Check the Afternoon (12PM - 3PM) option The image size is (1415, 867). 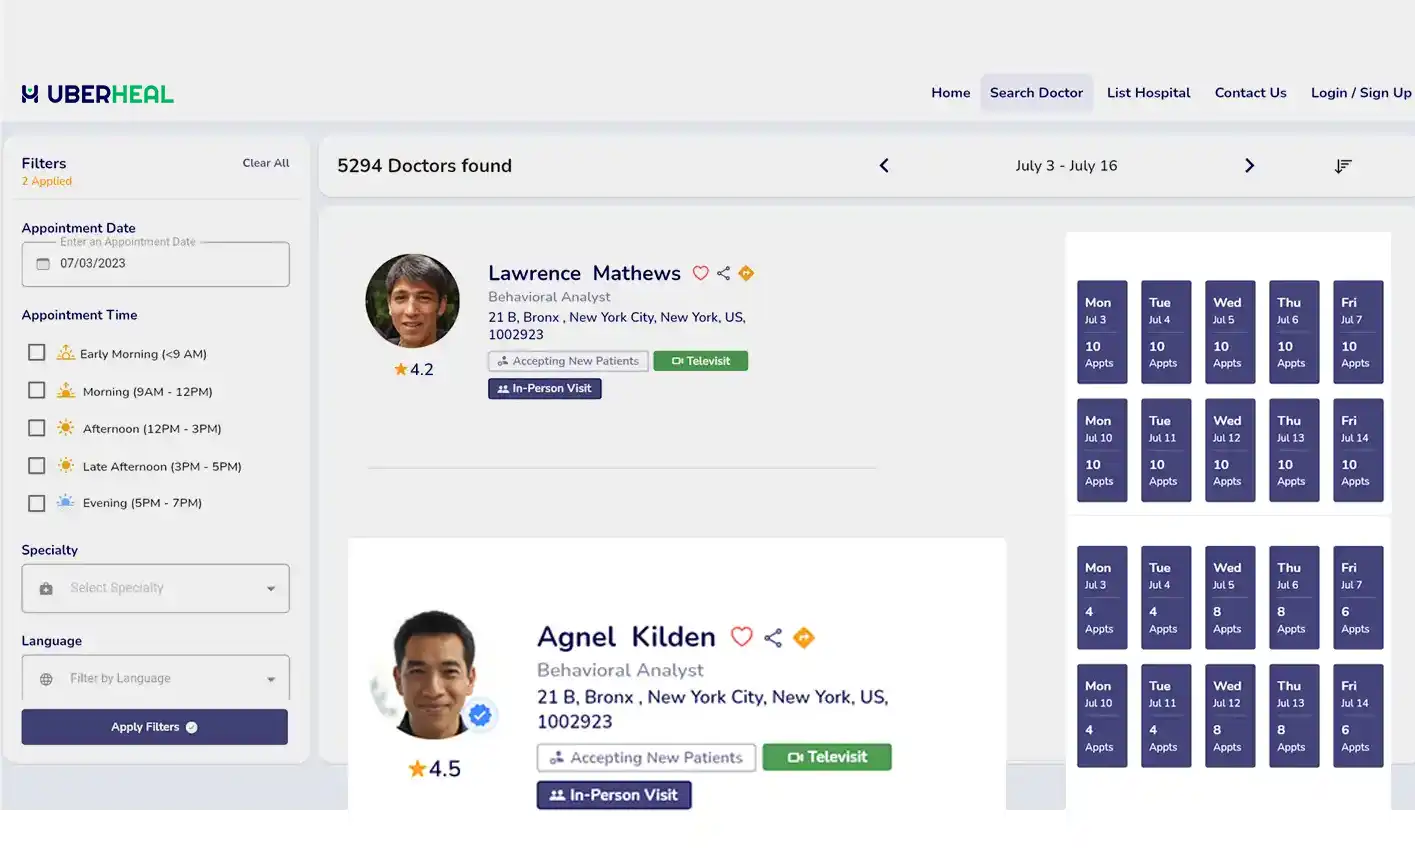37,428
